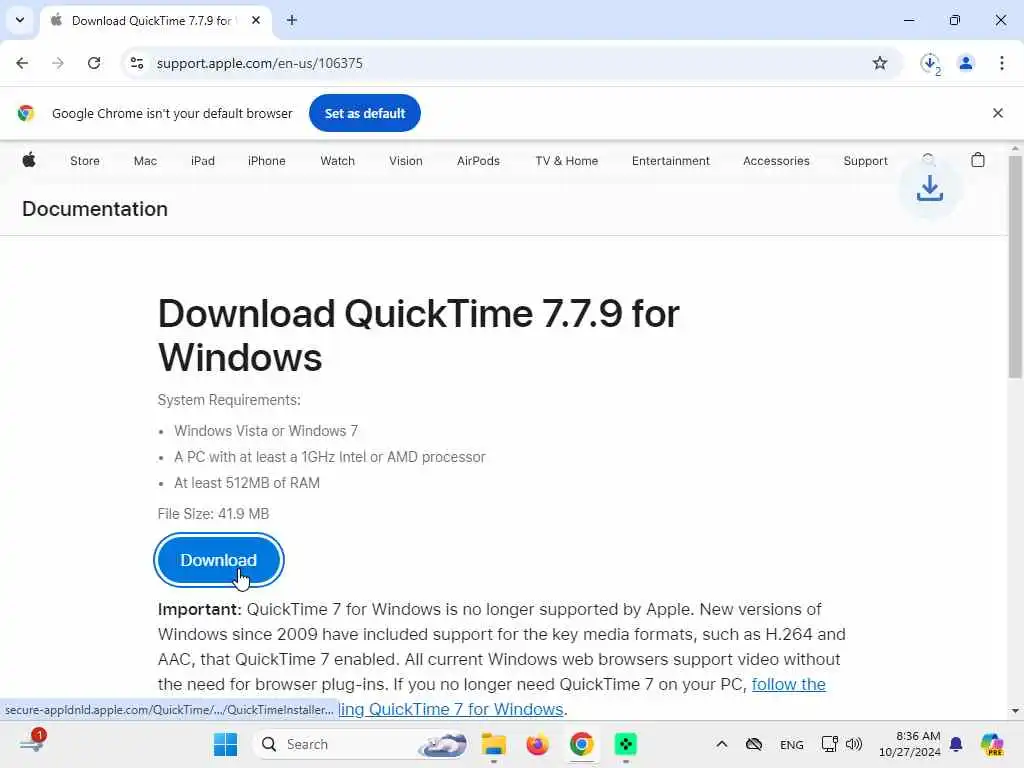Open Chrome downloads indicator in toolbar
Viewport: 1024px width, 768px height.
point(930,63)
